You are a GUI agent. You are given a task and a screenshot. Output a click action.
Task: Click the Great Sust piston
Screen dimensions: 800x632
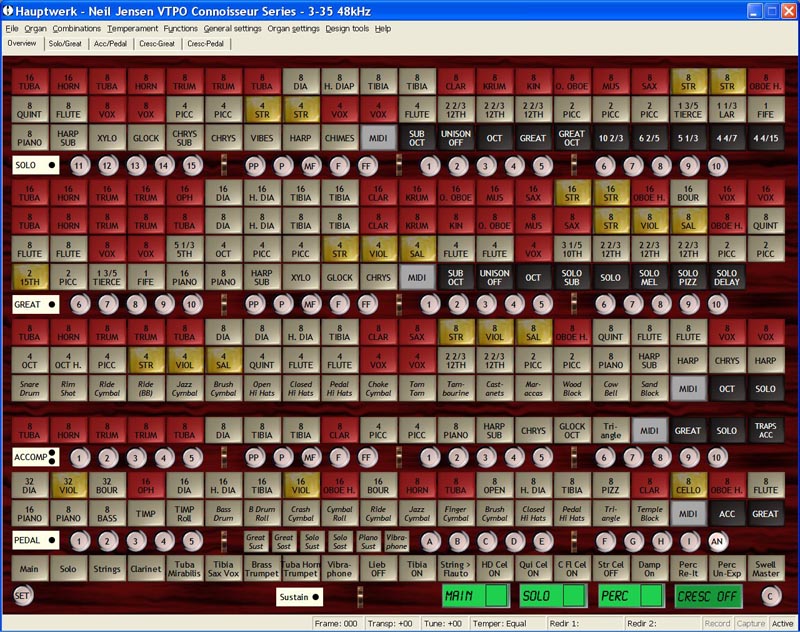pos(256,542)
